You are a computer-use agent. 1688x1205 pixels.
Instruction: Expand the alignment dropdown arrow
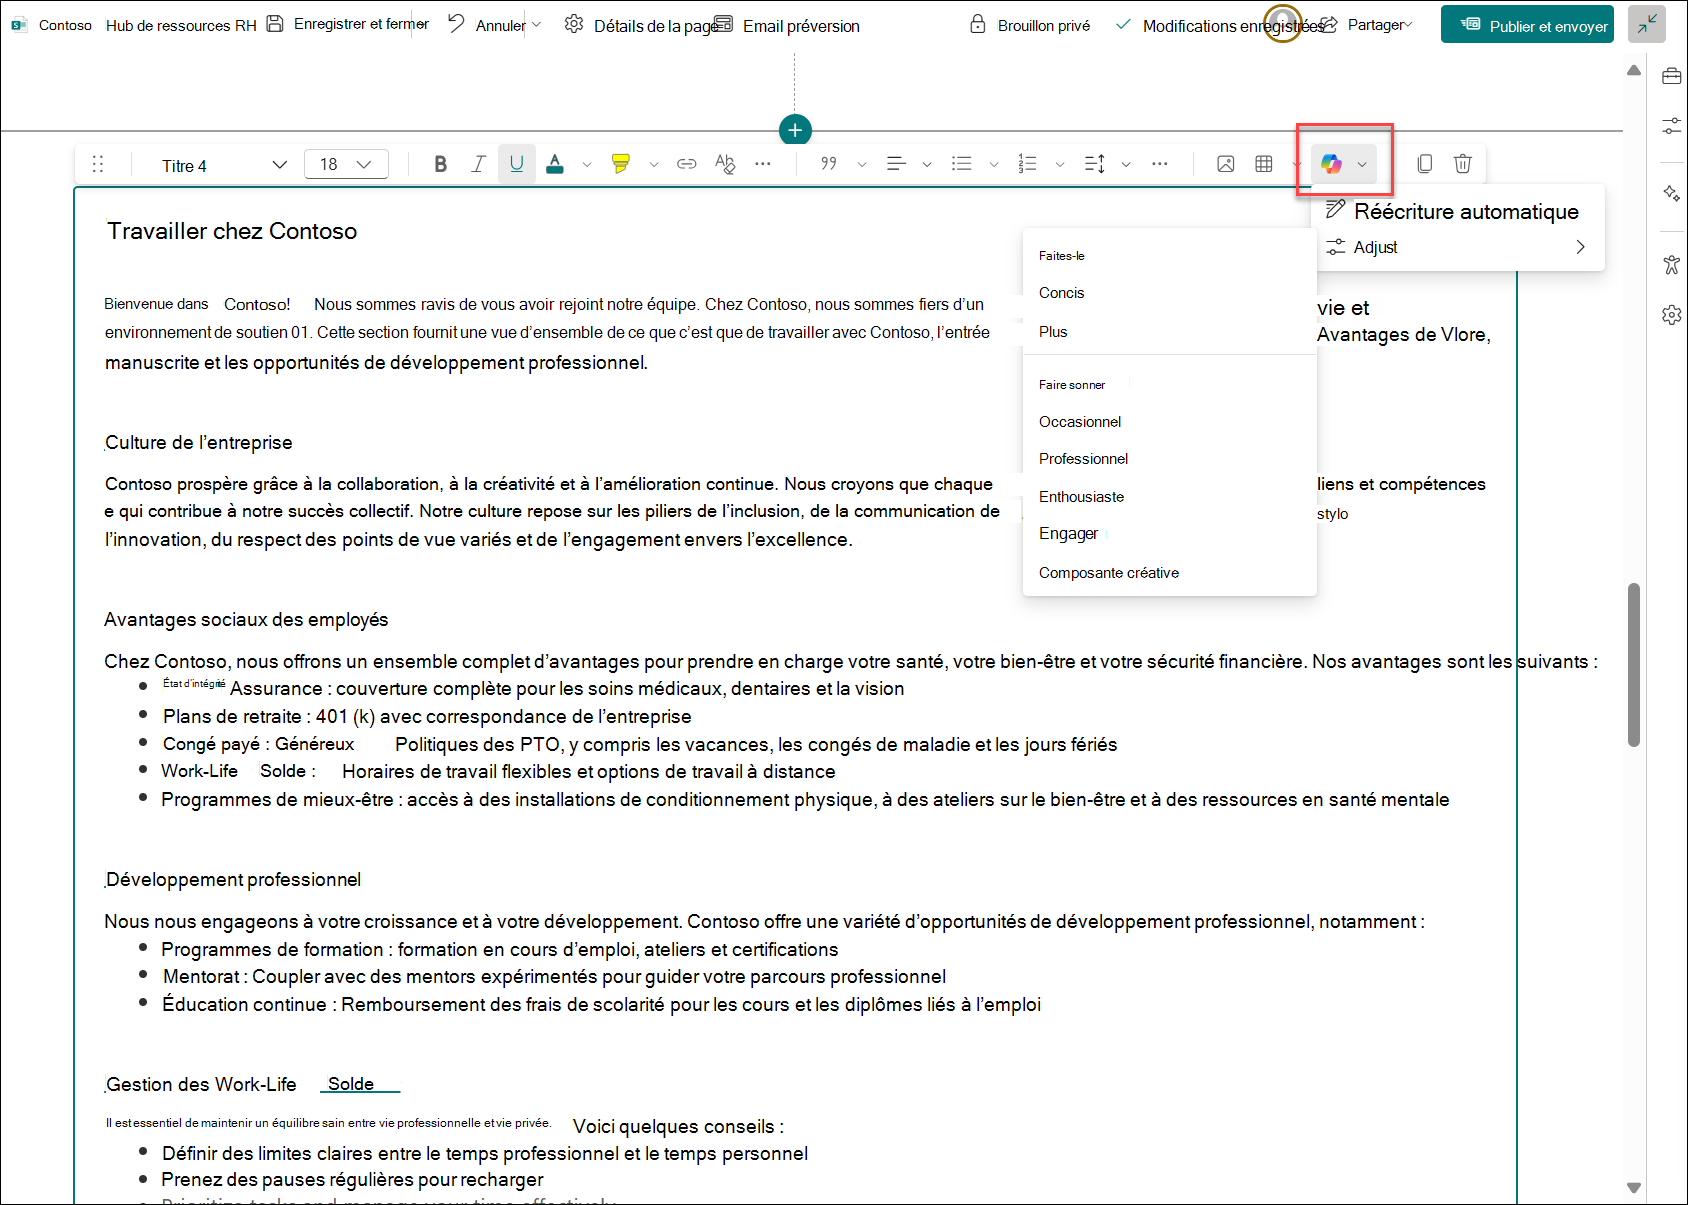[928, 164]
